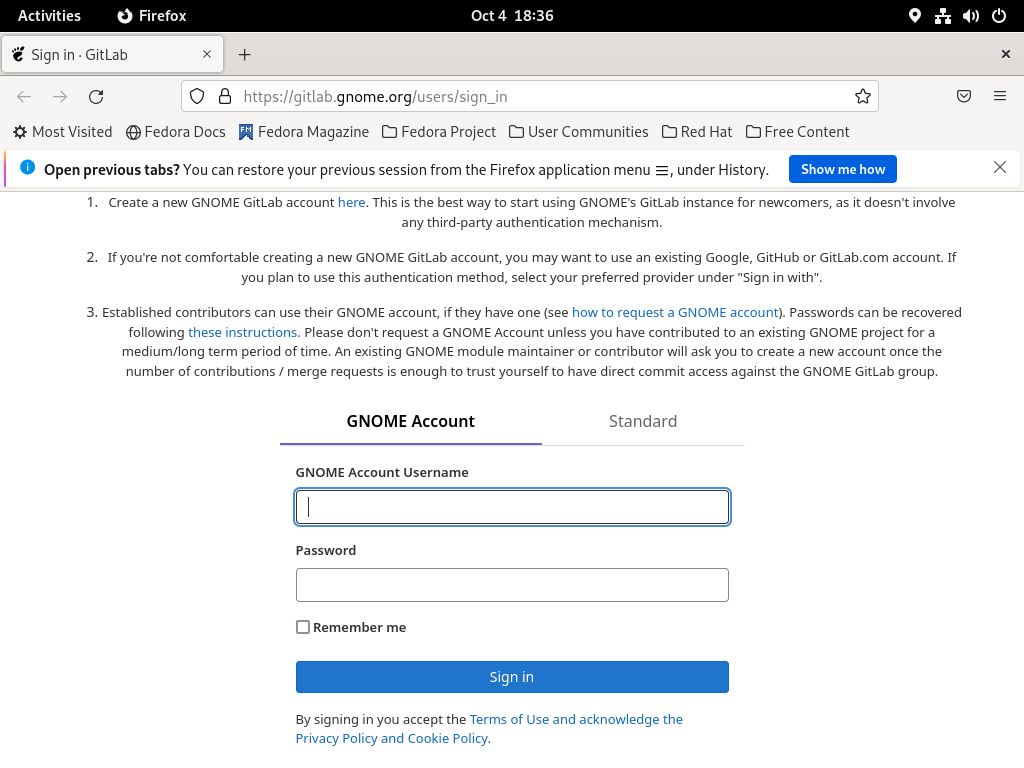Close the Sign in · GitLab tab

coord(207,54)
